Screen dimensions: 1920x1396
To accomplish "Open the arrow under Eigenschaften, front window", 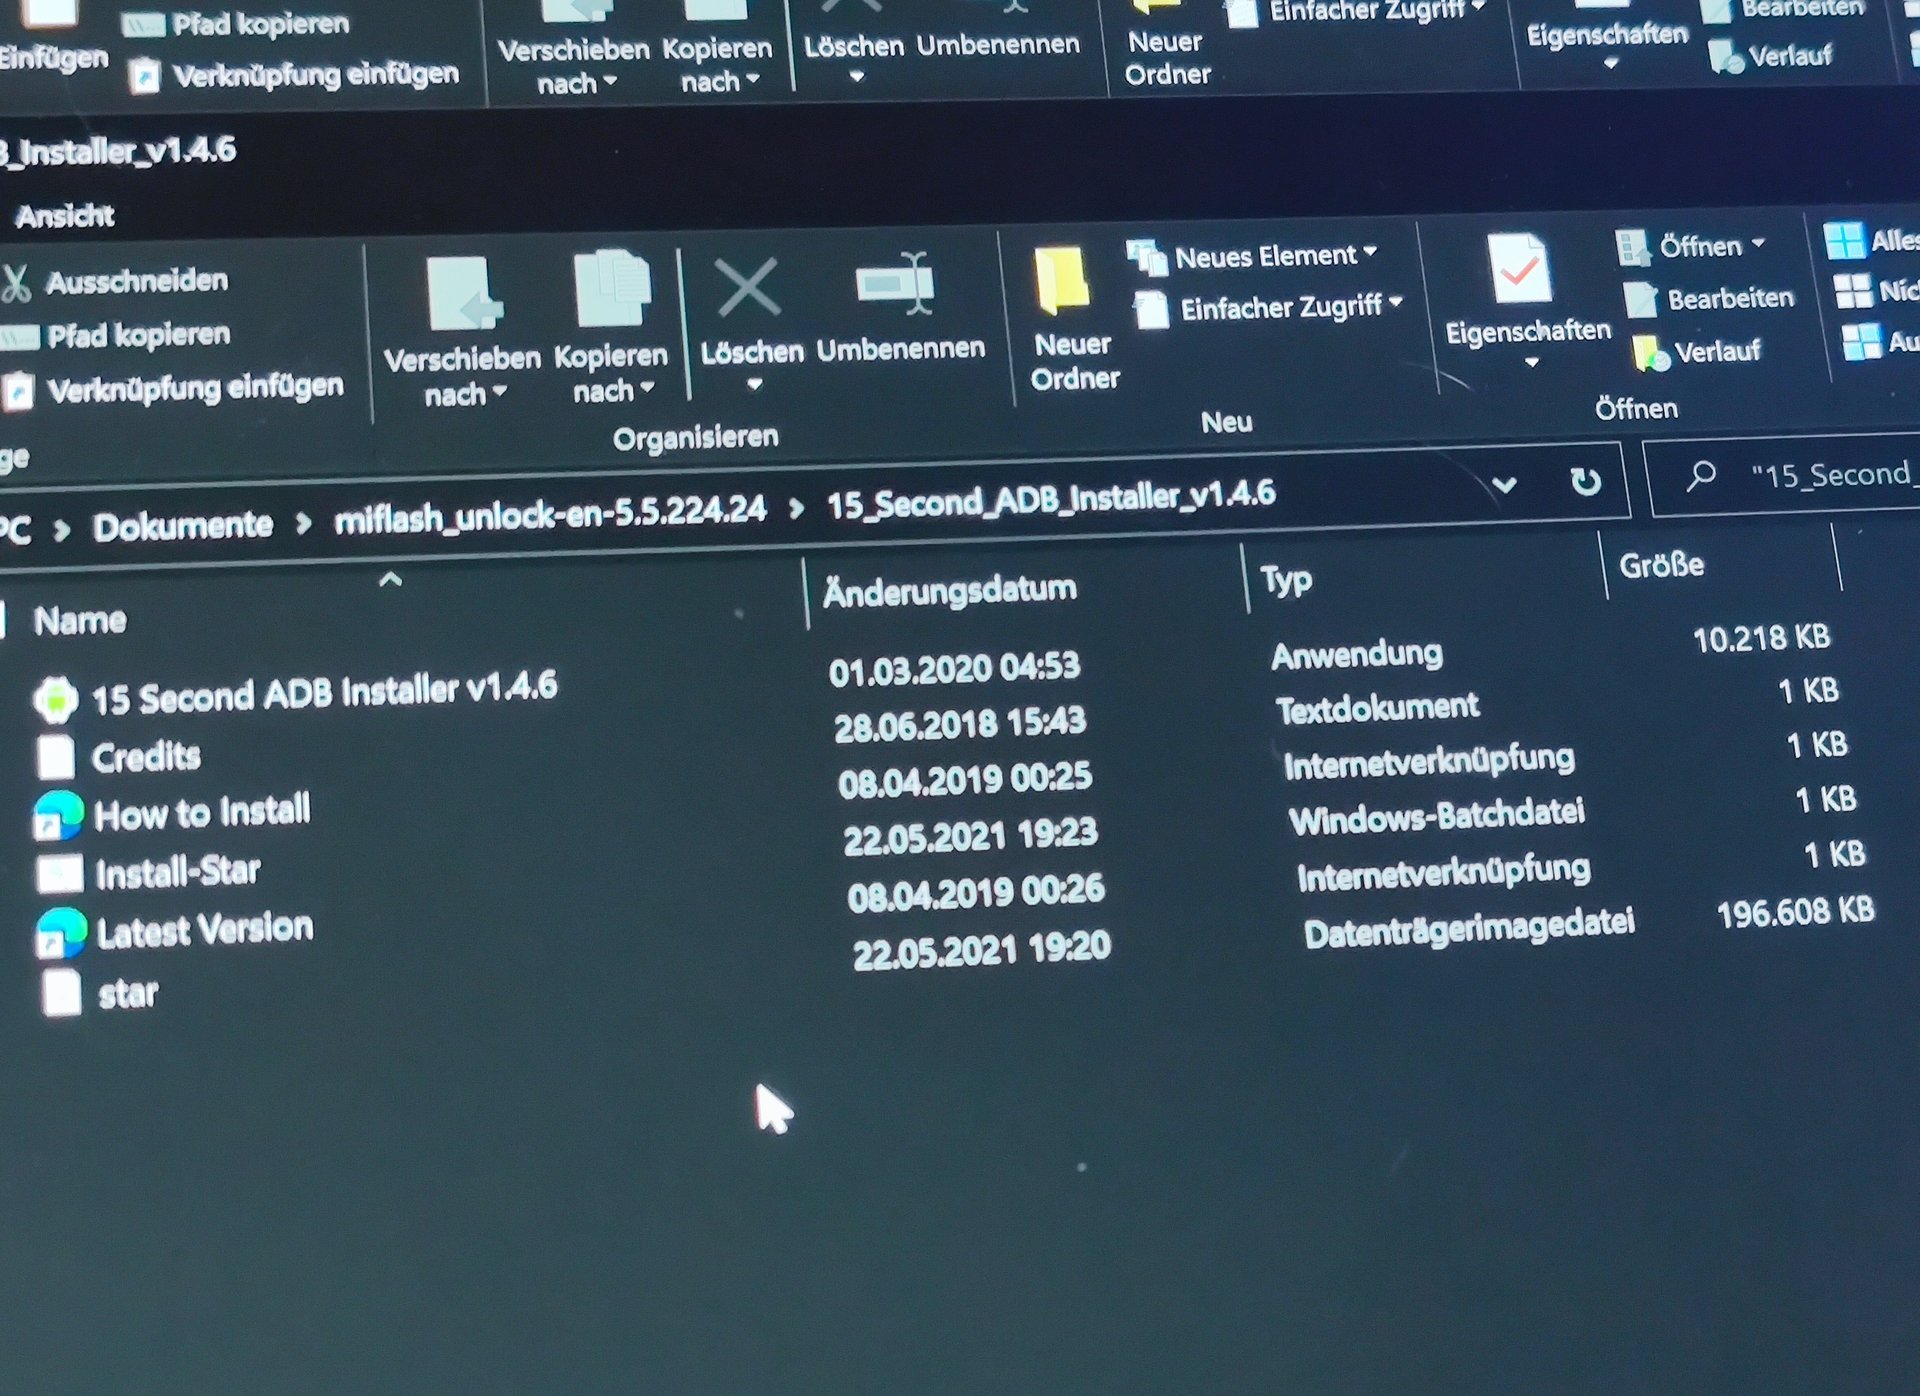I will point(1532,362).
